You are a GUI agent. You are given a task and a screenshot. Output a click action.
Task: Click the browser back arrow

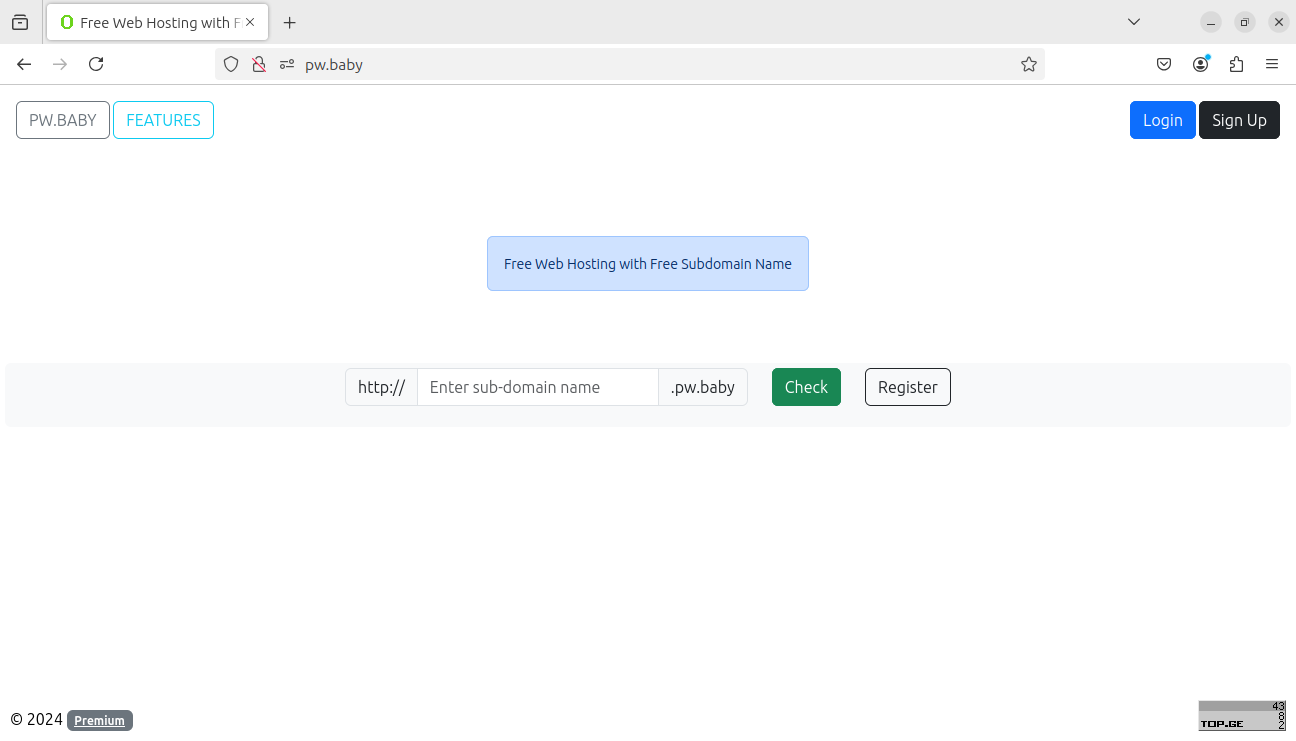point(24,64)
